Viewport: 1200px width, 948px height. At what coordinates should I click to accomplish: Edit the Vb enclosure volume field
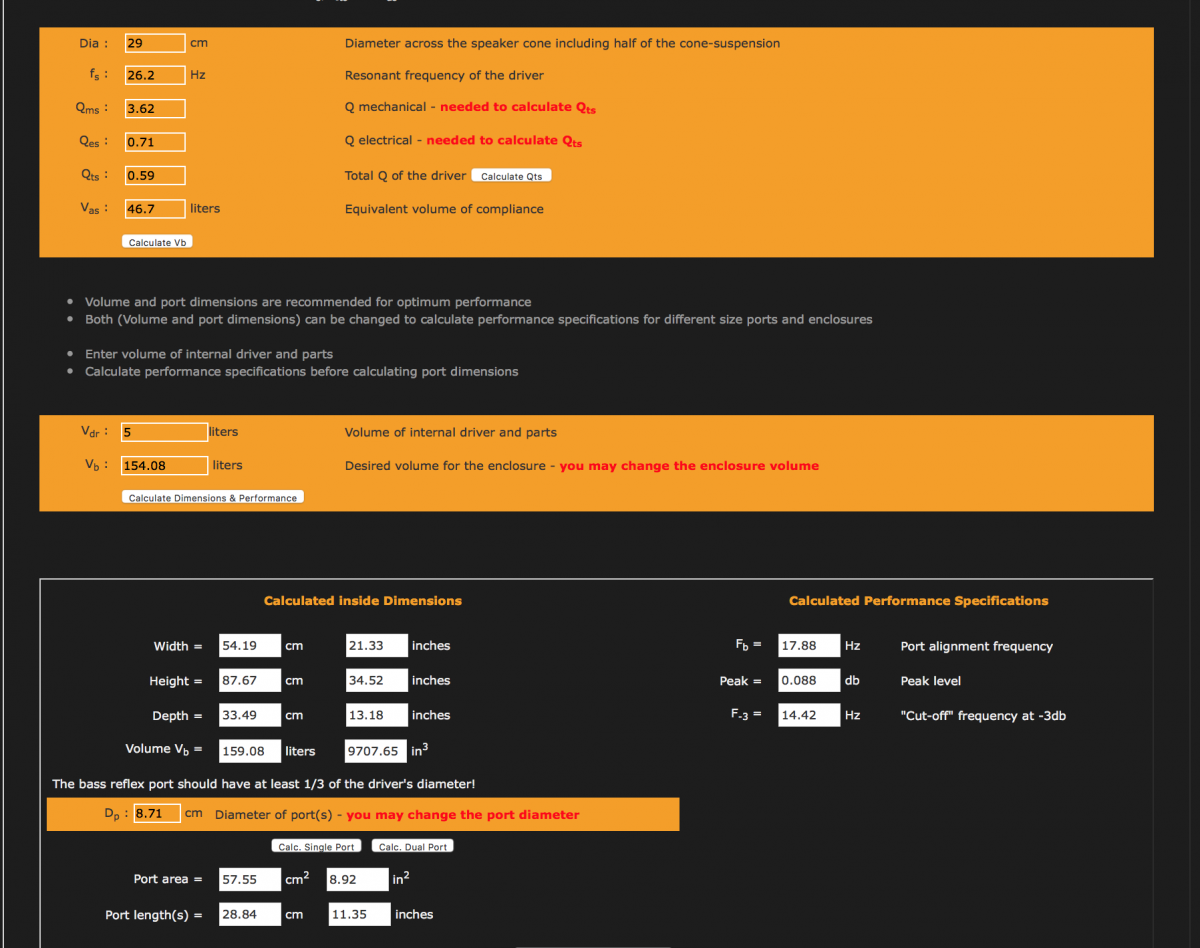164,465
